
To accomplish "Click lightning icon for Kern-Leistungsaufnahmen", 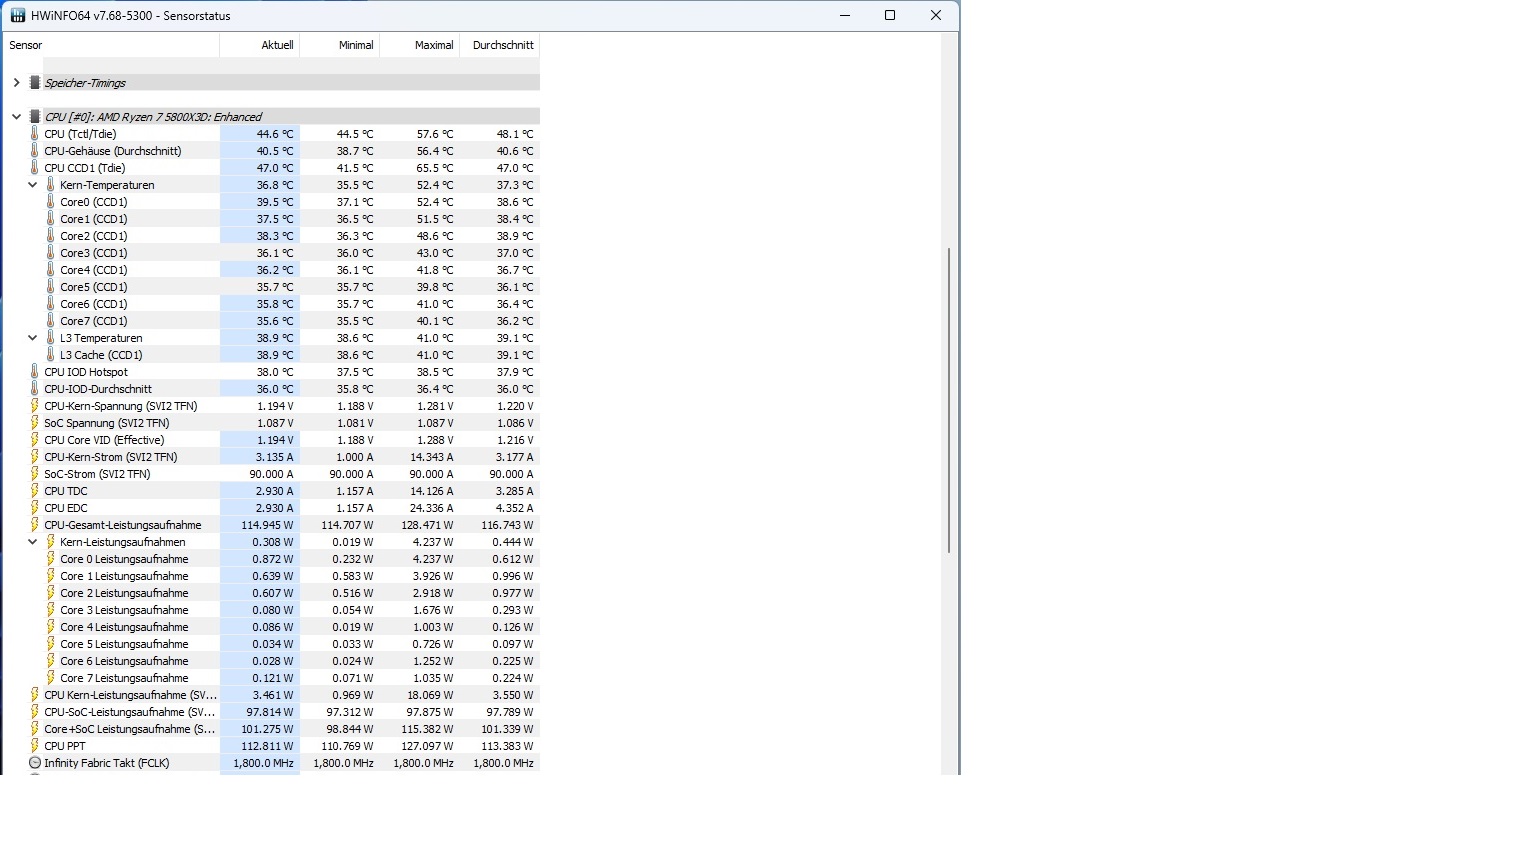I will coord(51,542).
